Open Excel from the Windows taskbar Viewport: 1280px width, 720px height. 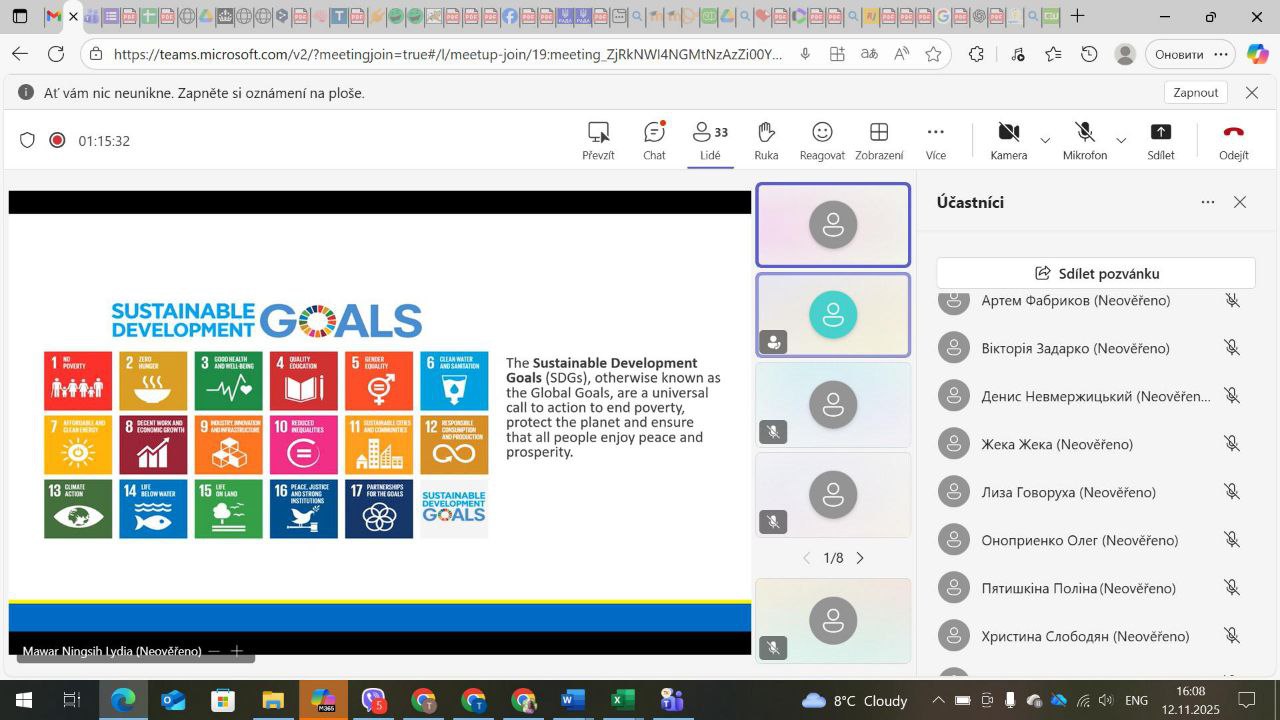coord(622,700)
